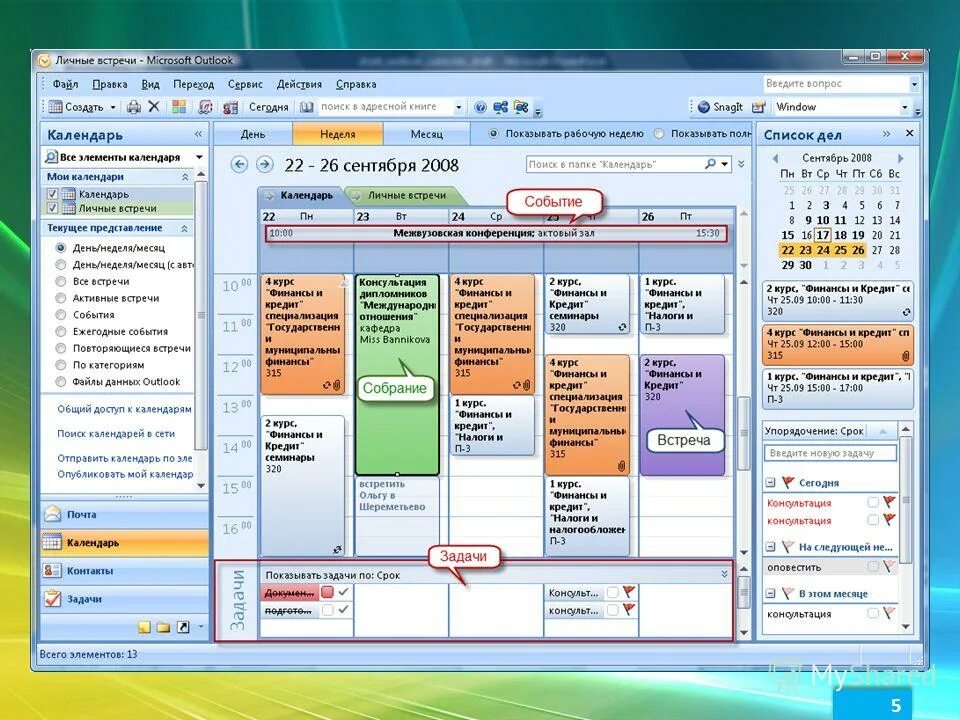Switch to the Месяц view tab
The width and height of the screenshot is (960, 720).
pos(426,134)
